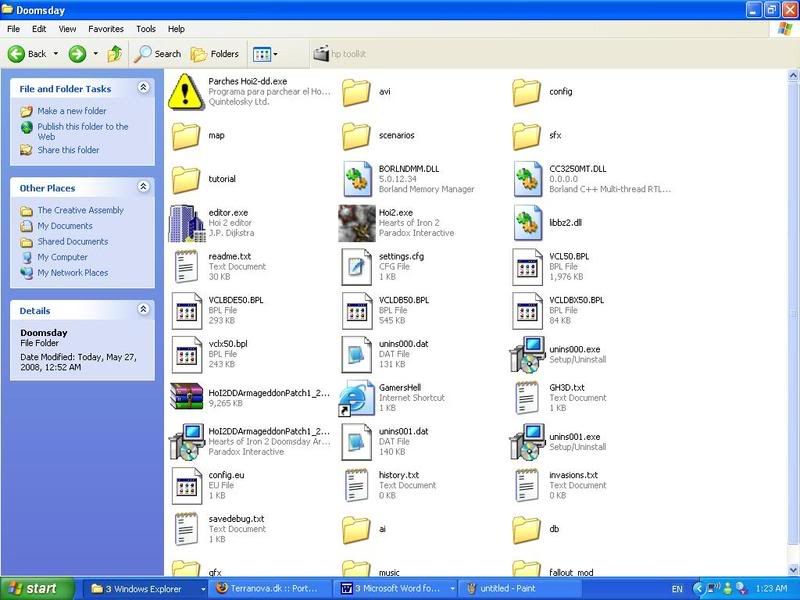Screen dimensions: 800x600
Task: Select the Parches Hoi2-dd.exe warning icon
Action: 187,91
